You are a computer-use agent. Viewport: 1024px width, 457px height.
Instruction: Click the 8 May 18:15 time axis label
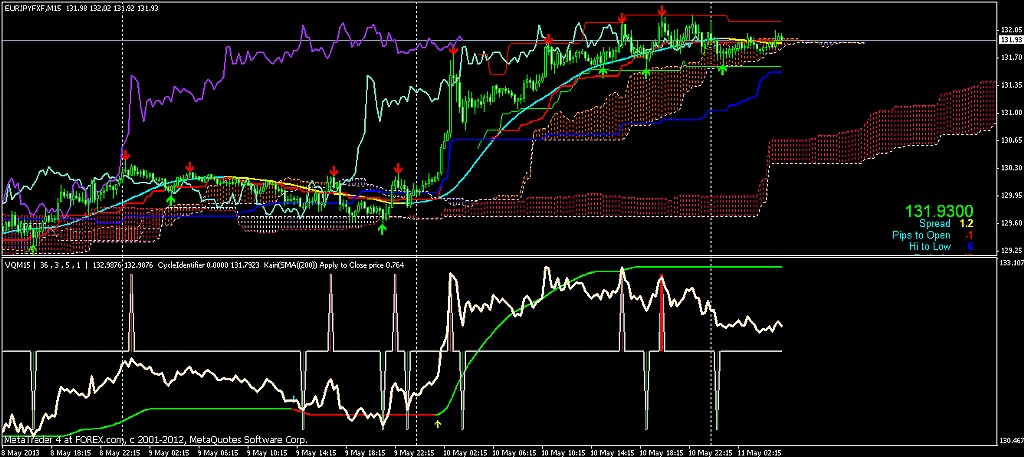69,452
